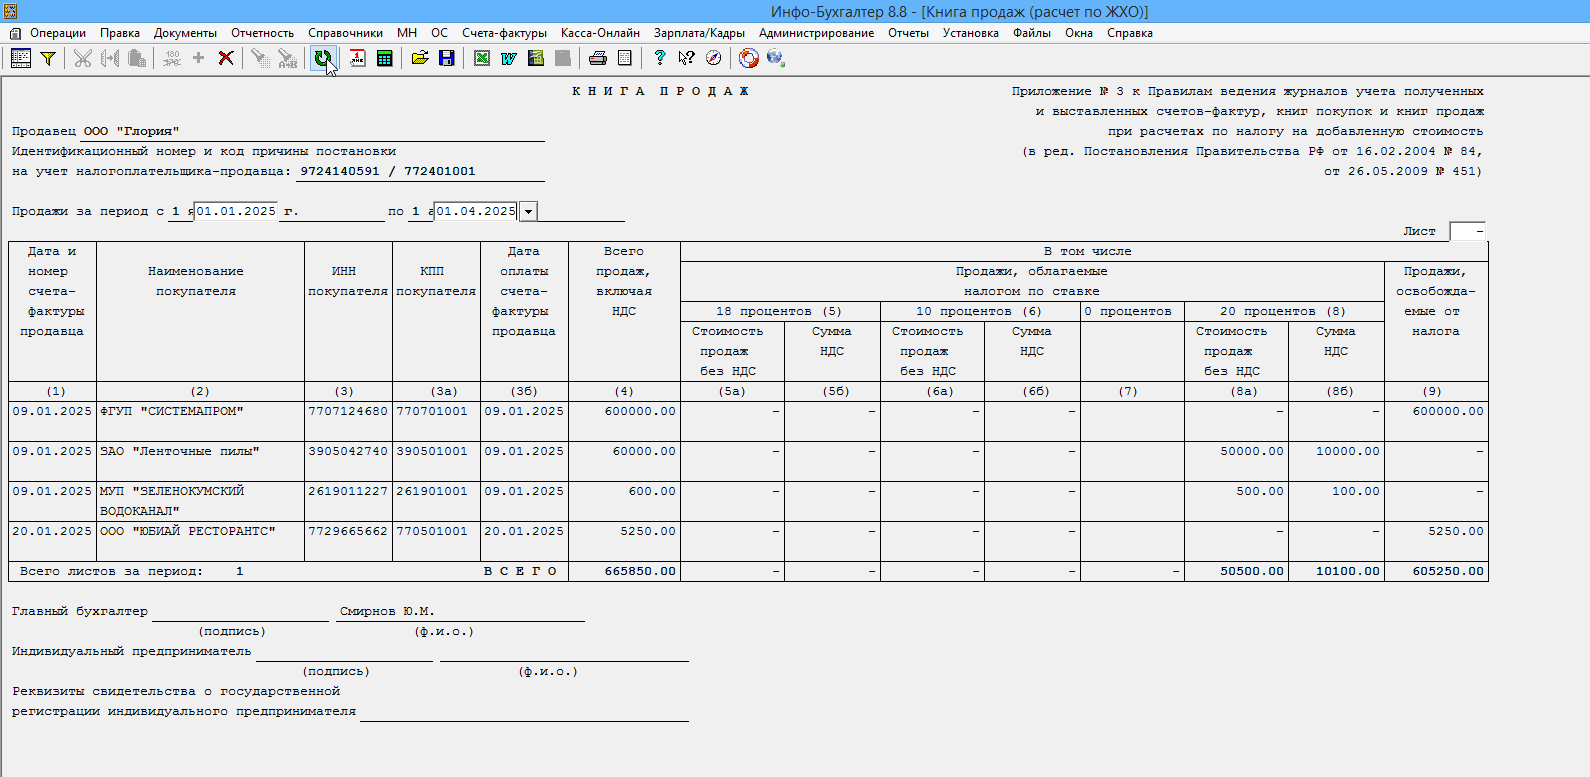Open the Справочники menu
The height and width of the screenshot is (777, 1590).
coord(345,33)
